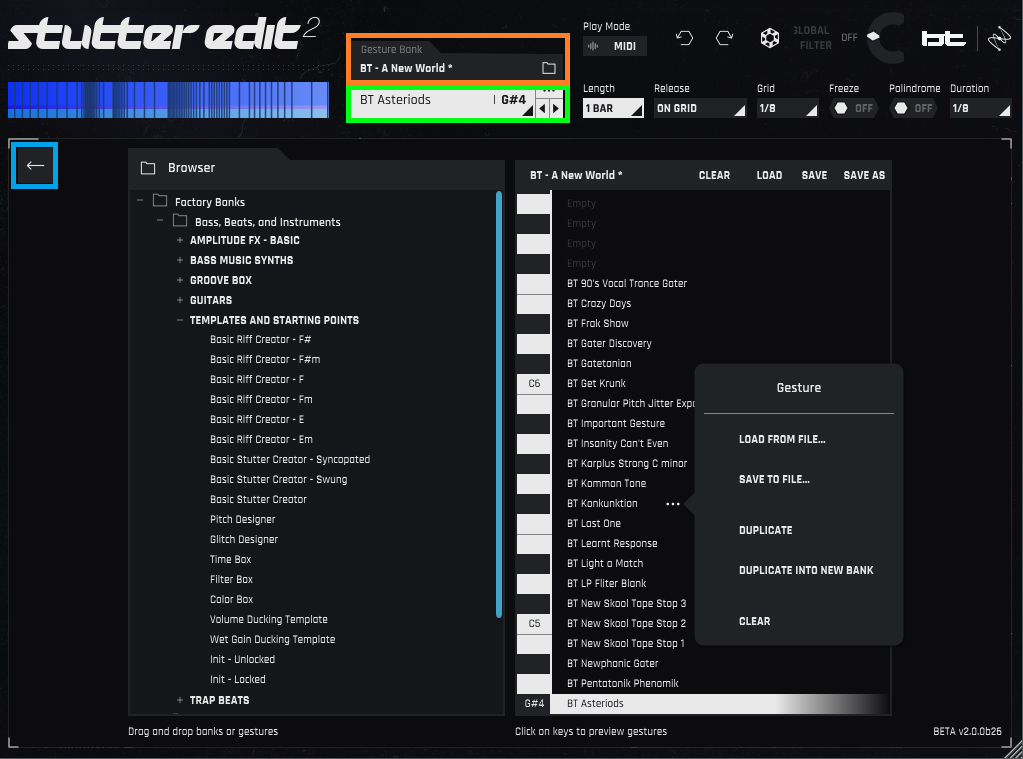Screen dimensions: 1023x759
Task: Expand TRAP BEATS folder
Action: pyautogui.click(x=179, y=700)
